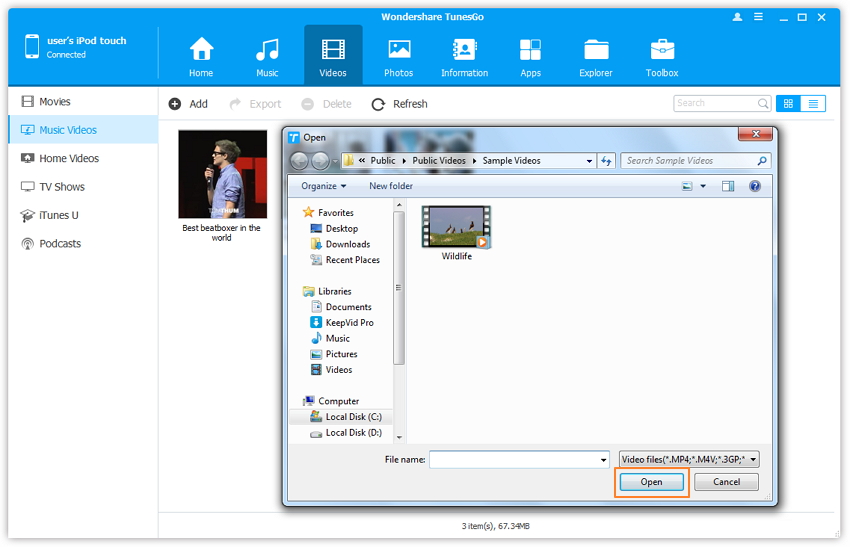The height and width of the screenshot is (547, 850).
Task: Toggle the preview pane in Open dialog
Action: pos(728,186)
